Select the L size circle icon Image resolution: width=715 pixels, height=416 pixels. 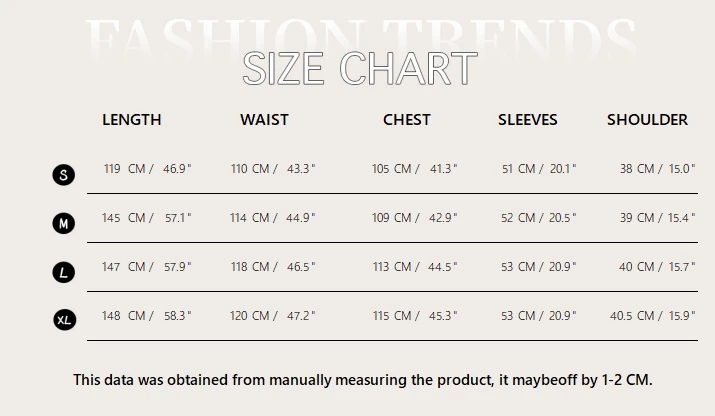coord(63,272)
